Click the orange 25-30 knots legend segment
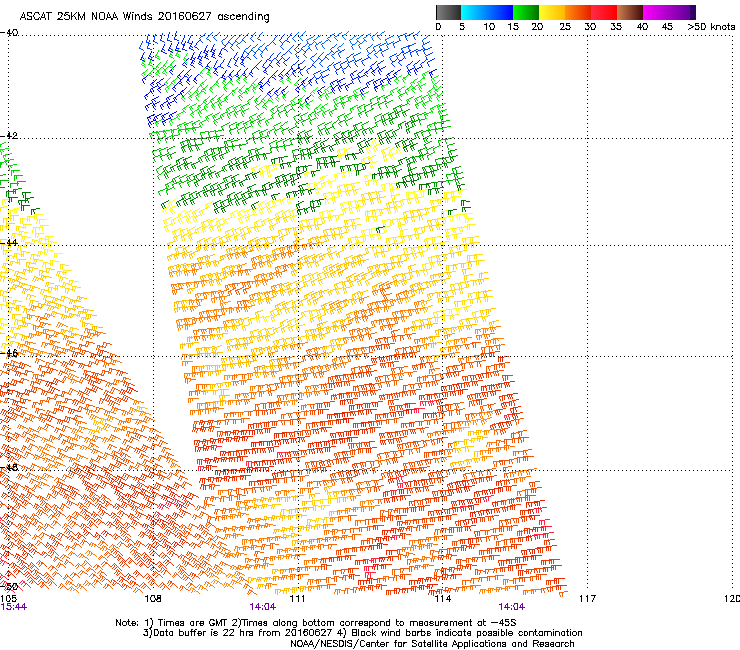Viewport: 740px width, 650px height. click(578, 12)
